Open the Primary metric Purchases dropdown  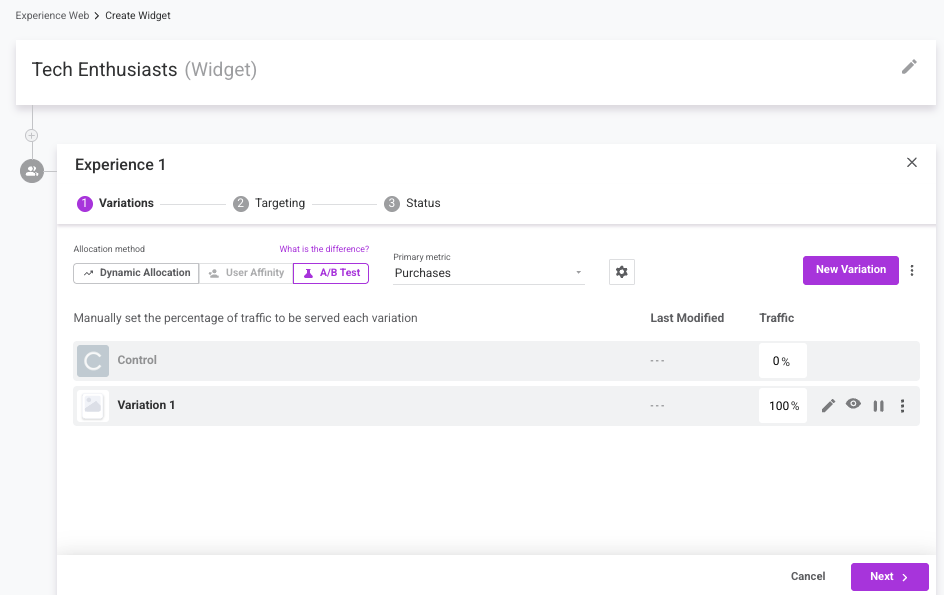tap(488, 273)
